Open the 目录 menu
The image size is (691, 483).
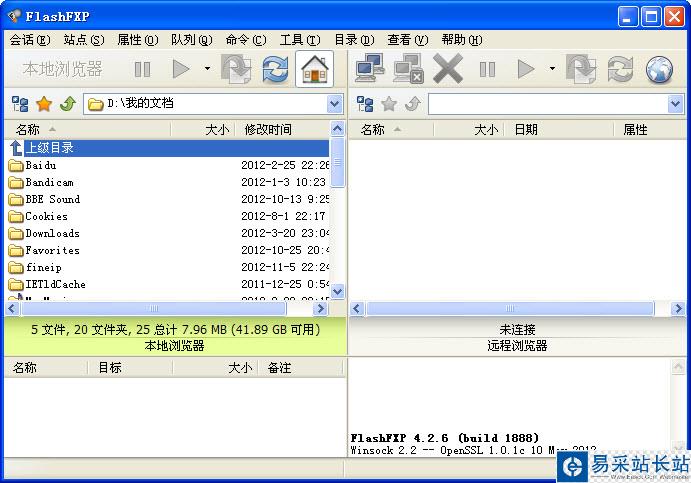coord(354,40)
